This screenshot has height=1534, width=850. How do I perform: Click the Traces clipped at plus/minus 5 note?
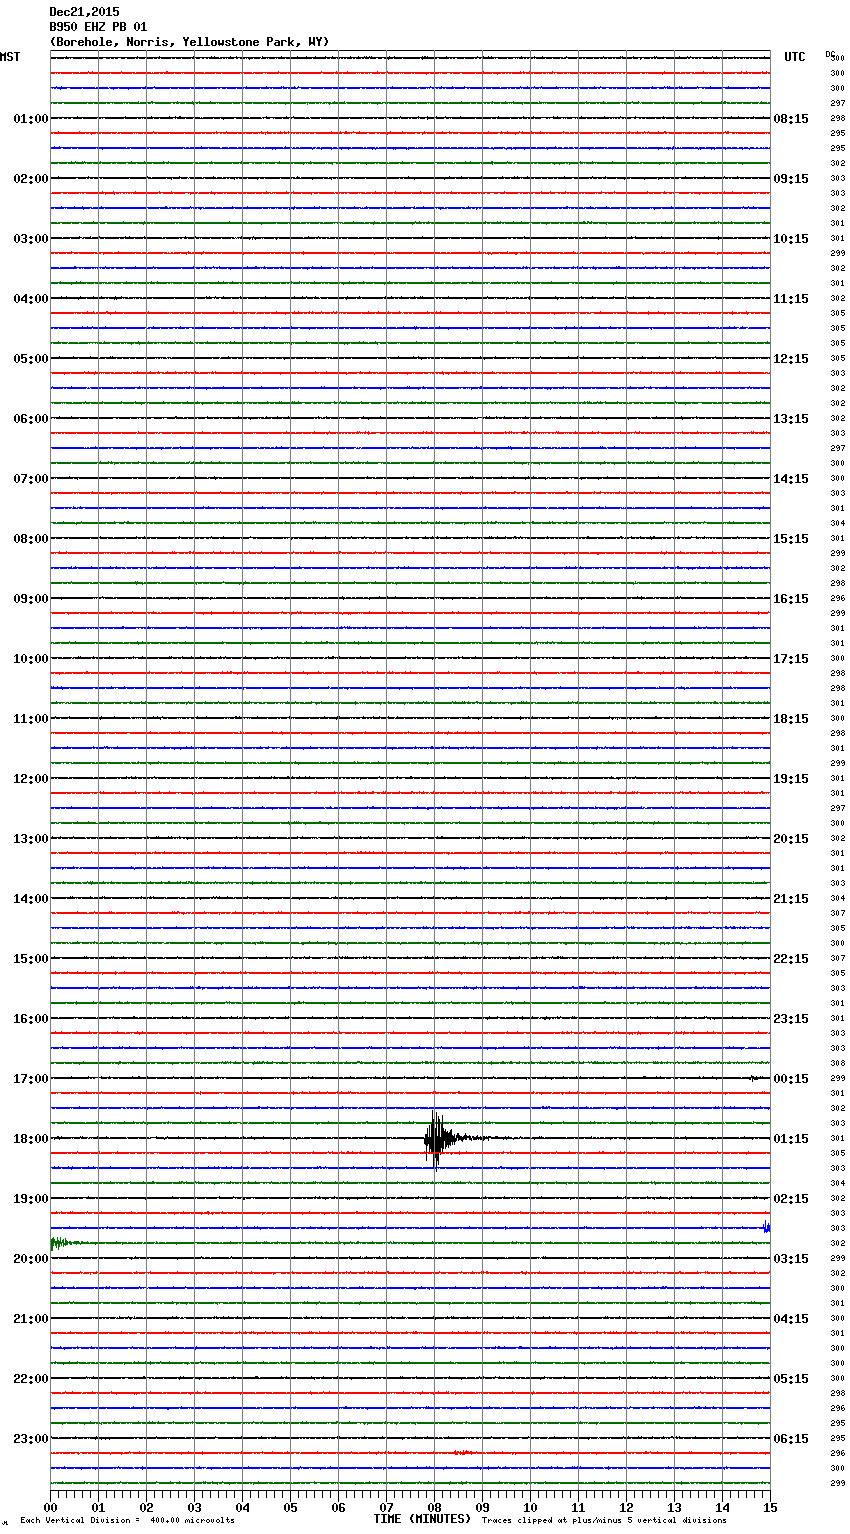604,1521
